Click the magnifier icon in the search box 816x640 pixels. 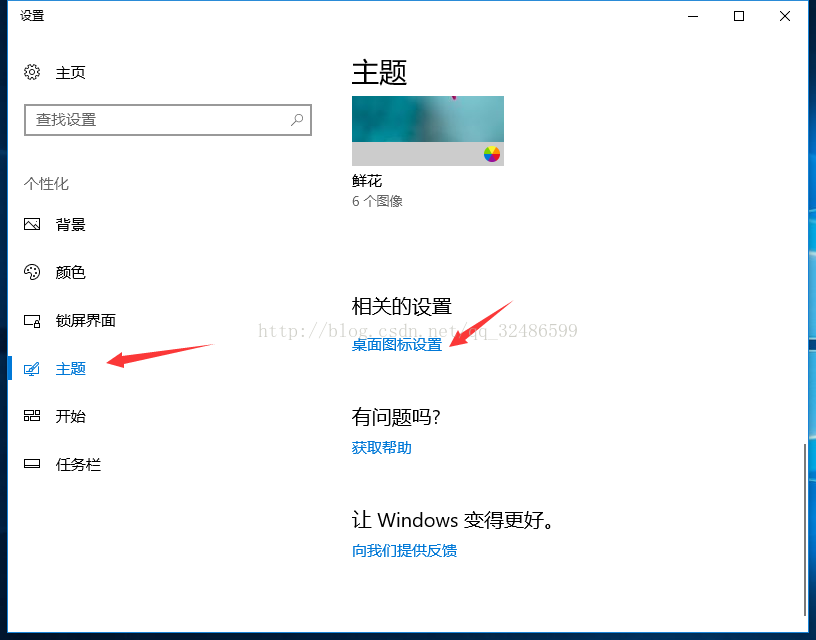click(x=297, y=120)
